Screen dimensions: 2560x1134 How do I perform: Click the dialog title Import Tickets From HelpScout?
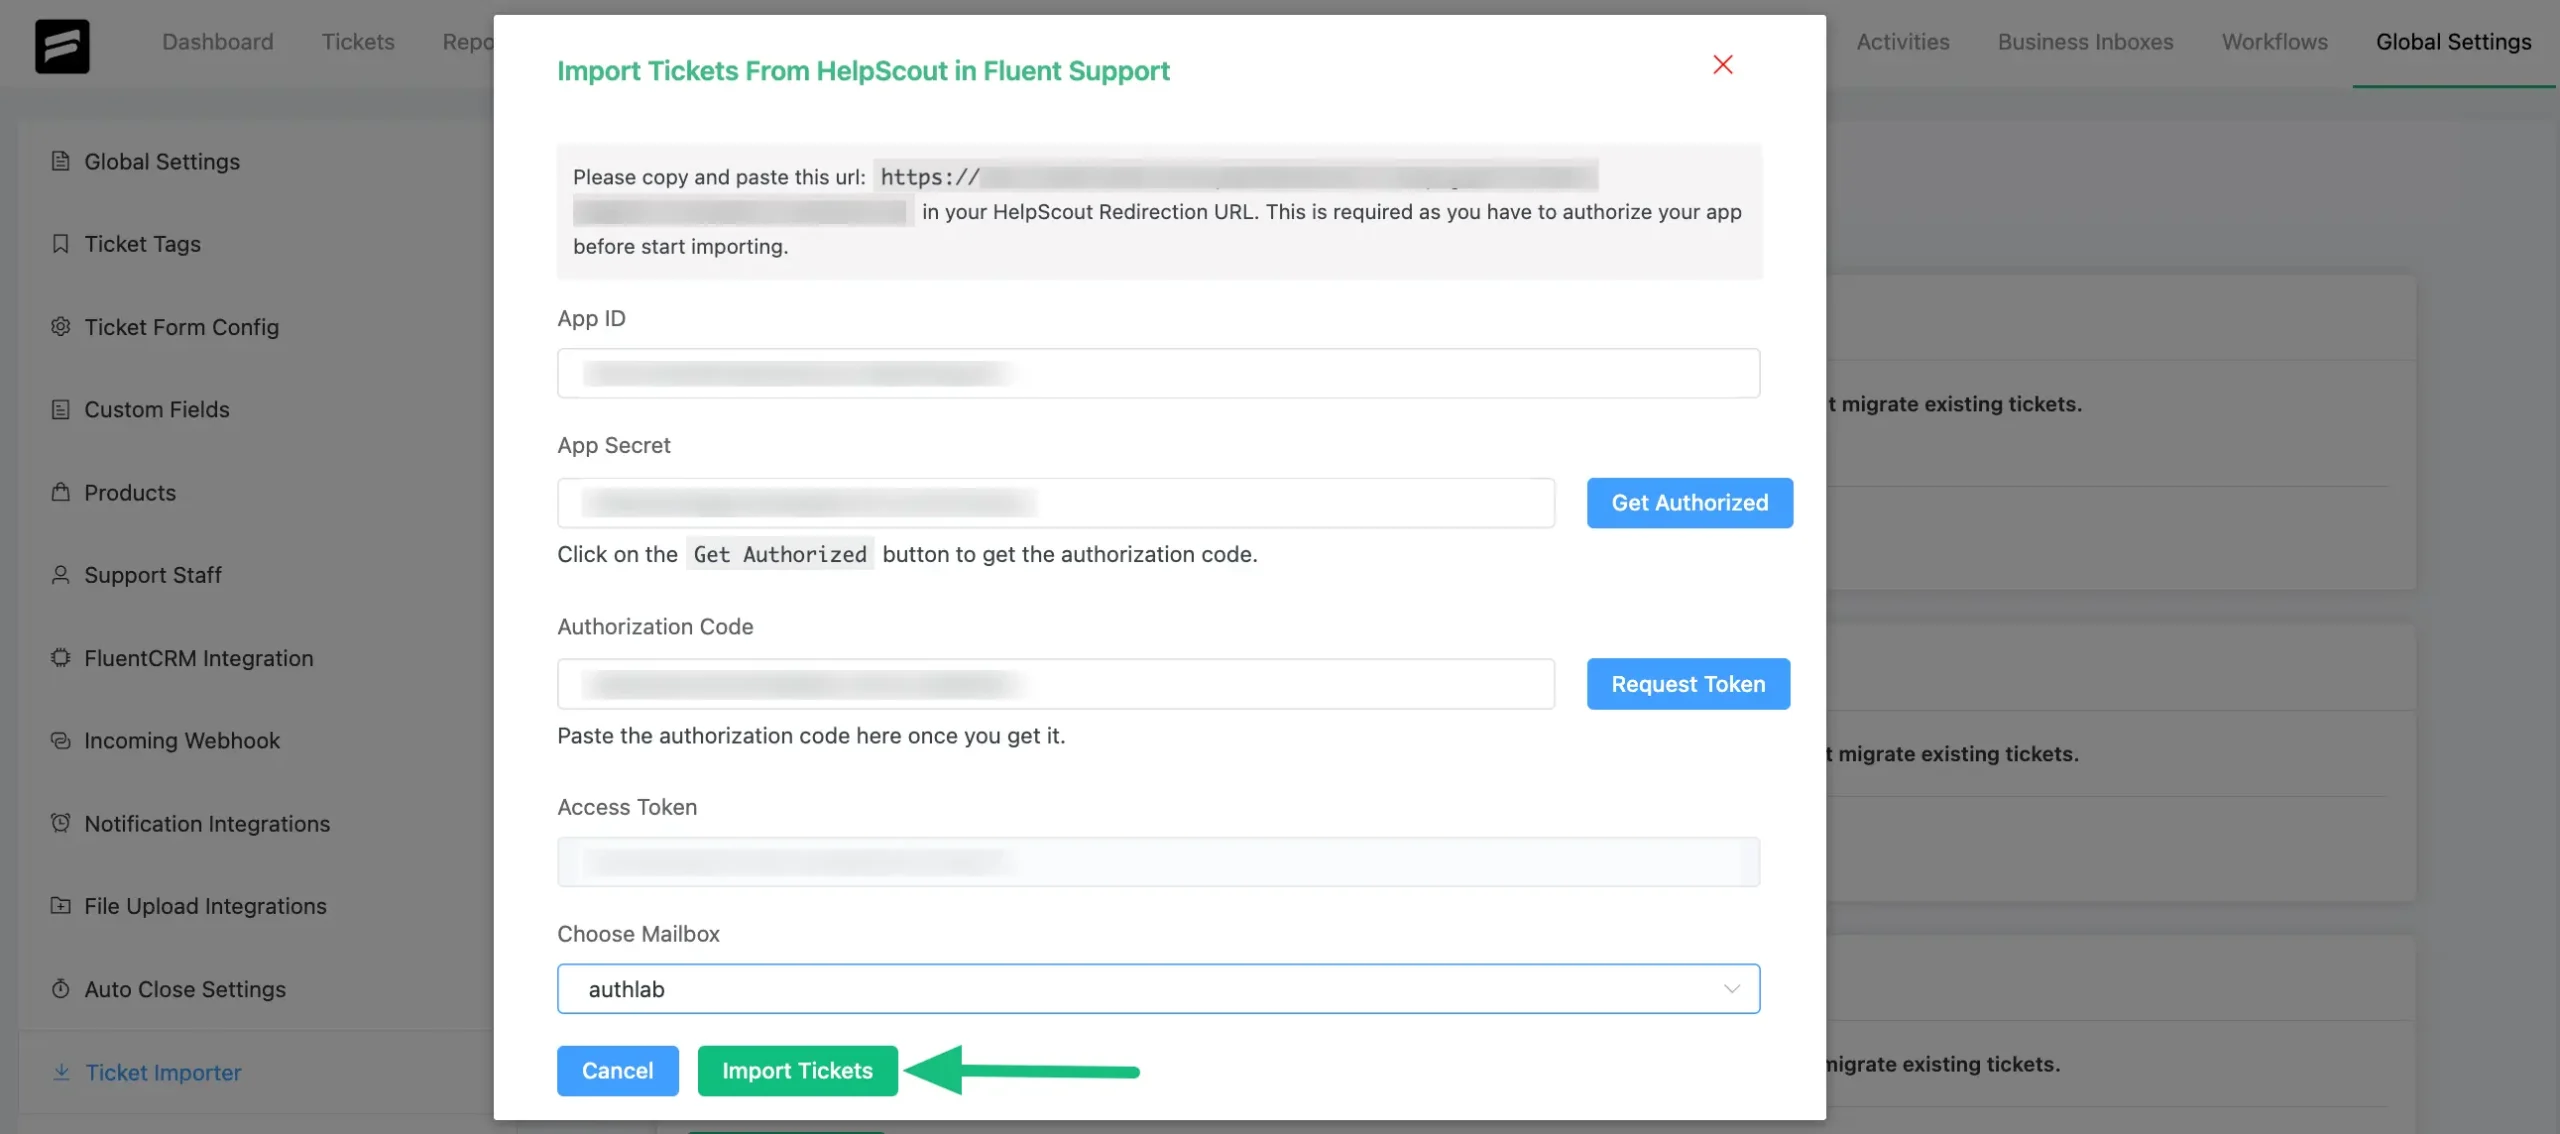[863, 71]
